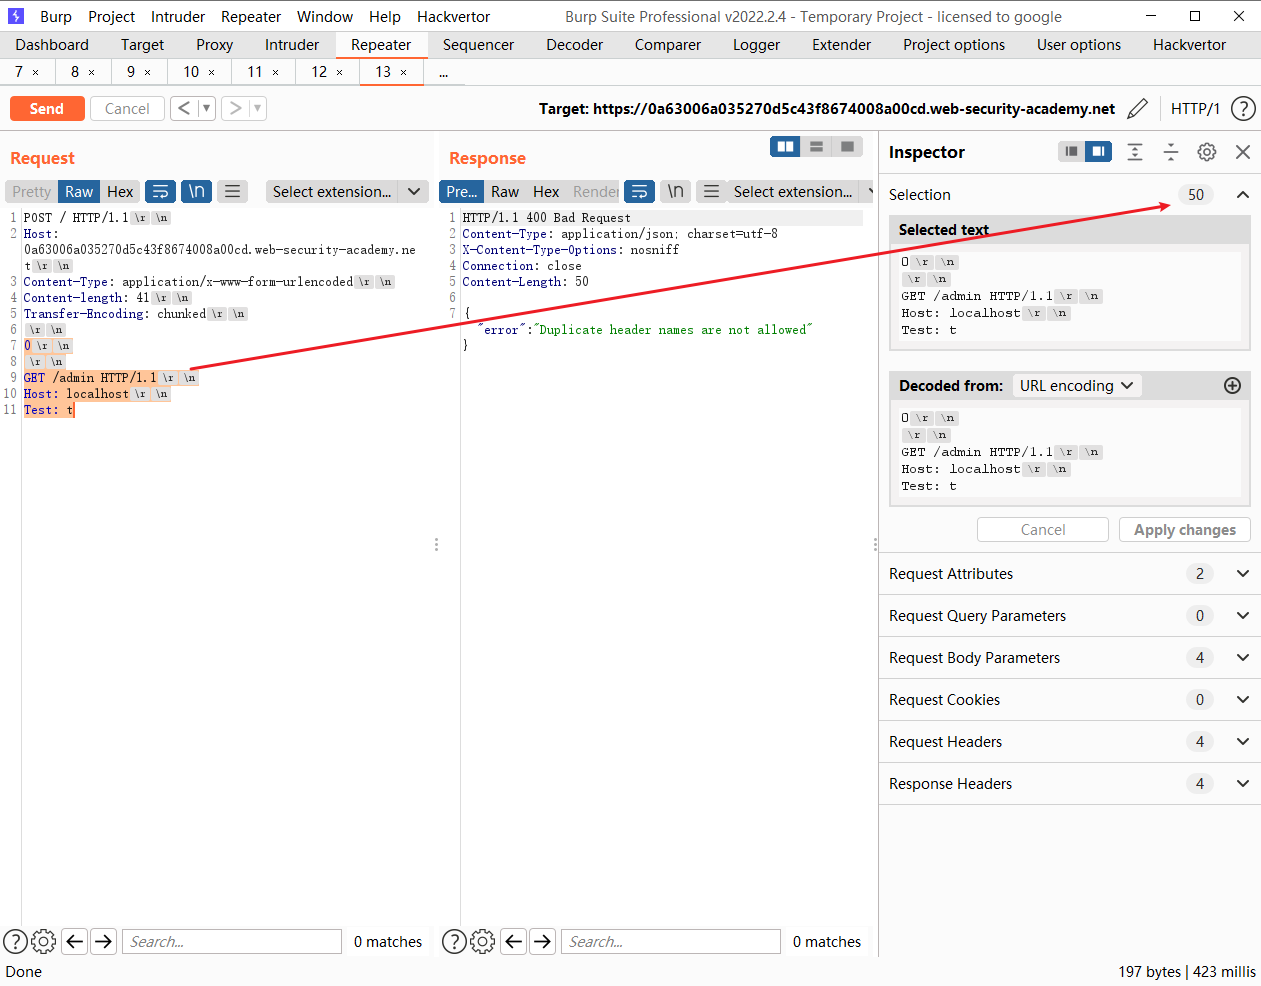Go to previous match in Response search
This screenshot has width=1261, height=986.
point(514,941)
